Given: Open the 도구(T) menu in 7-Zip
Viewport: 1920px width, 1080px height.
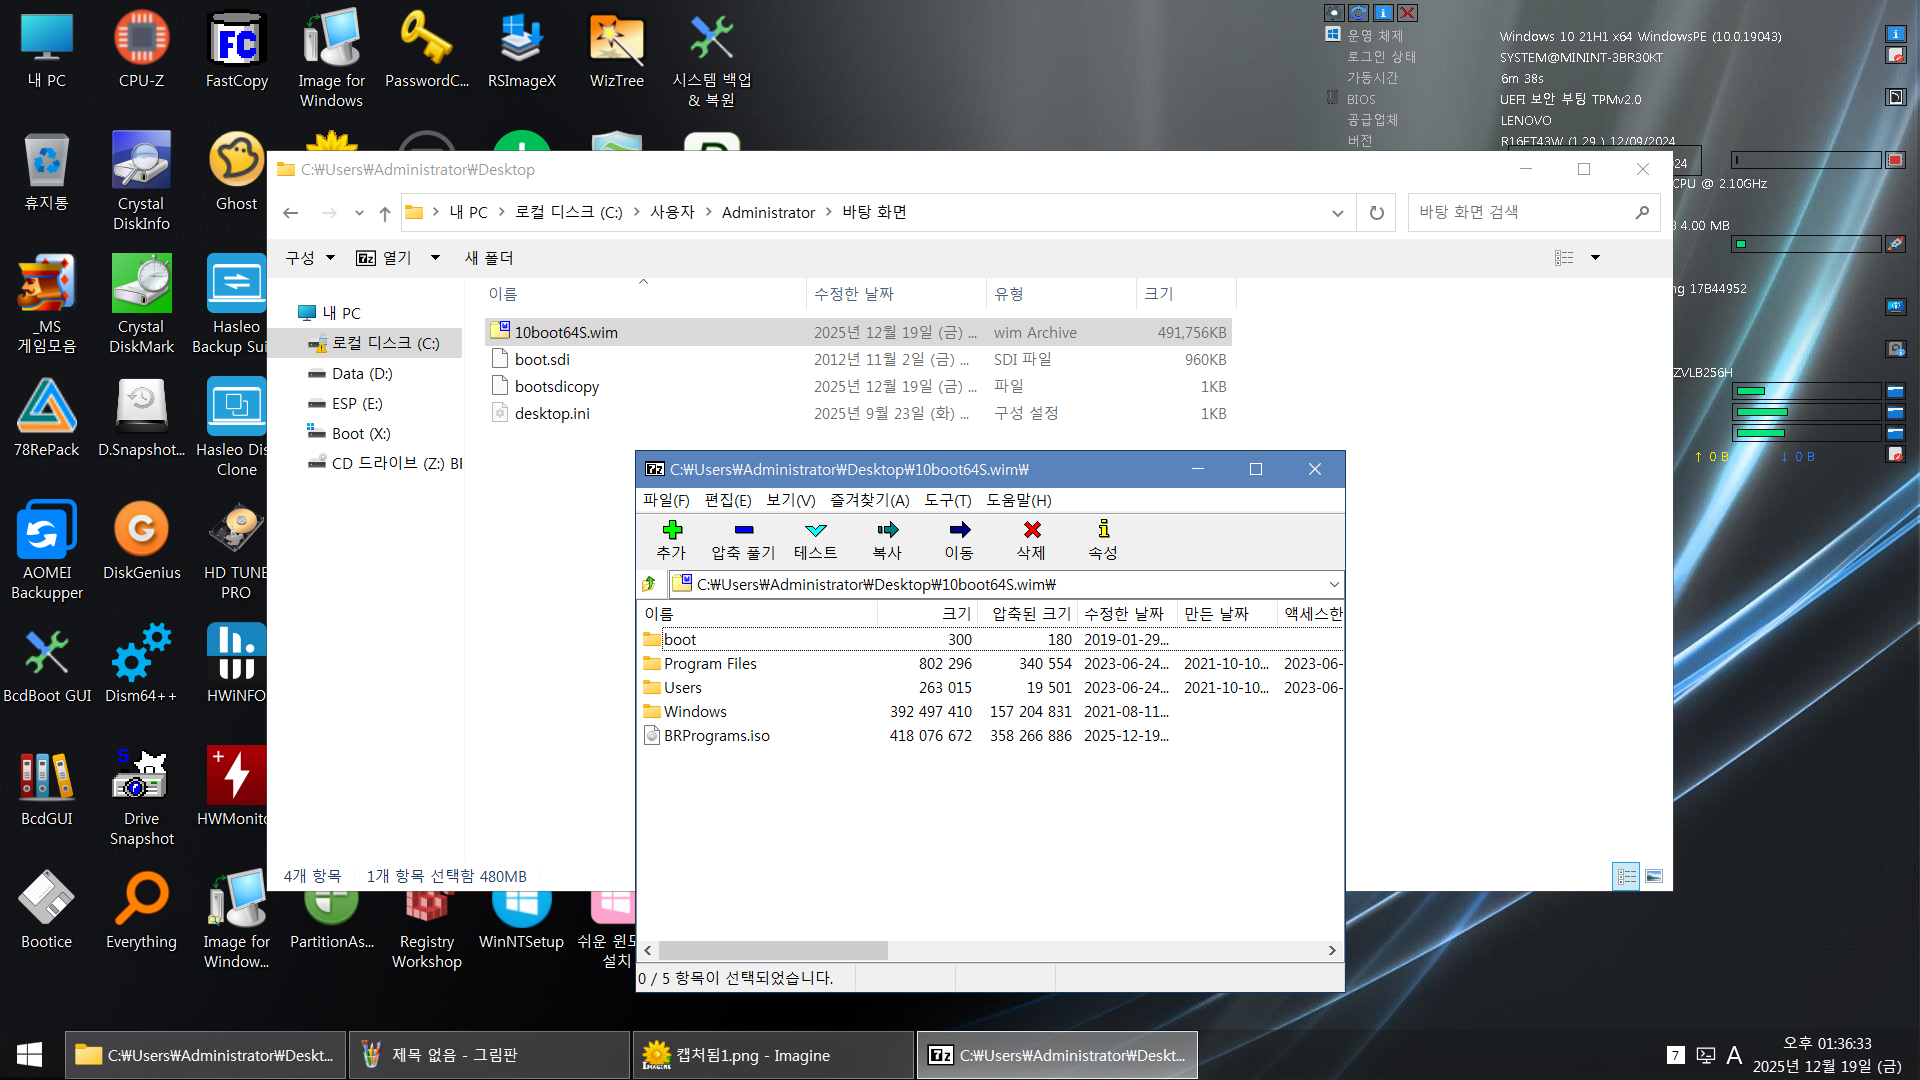Looking at the screenshot, I should [947, 500].
